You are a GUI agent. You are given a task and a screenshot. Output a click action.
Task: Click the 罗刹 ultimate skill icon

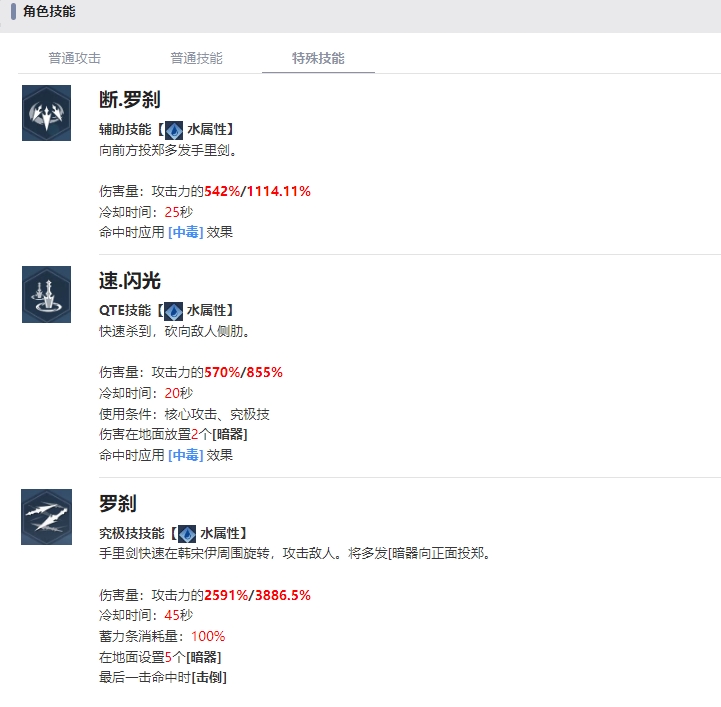[46, 517]
